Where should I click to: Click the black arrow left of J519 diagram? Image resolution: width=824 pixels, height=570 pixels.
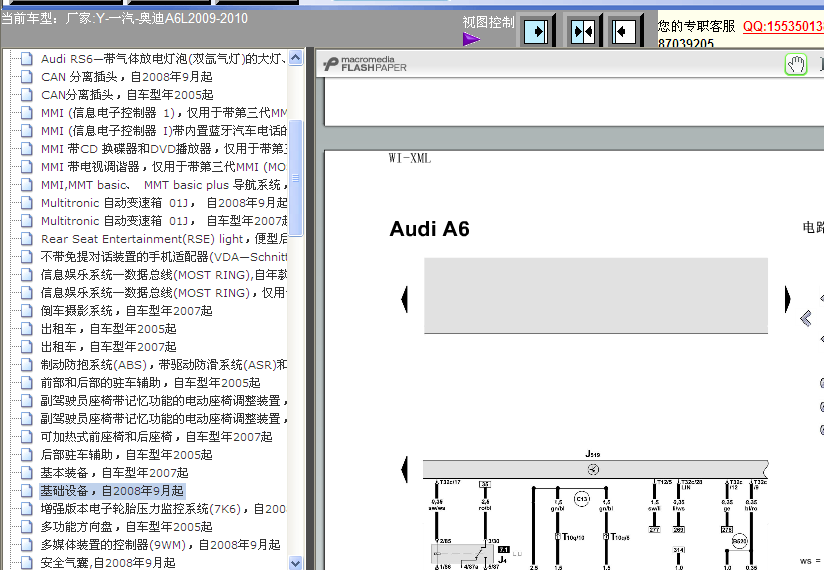click(x=404, y=469)
